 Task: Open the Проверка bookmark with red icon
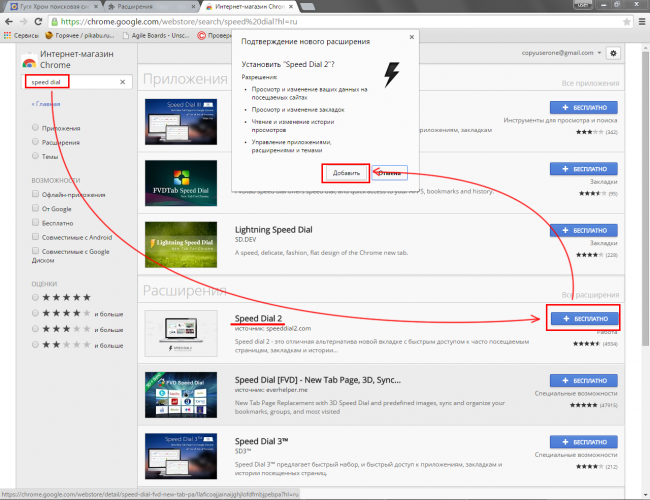[214, 36]
